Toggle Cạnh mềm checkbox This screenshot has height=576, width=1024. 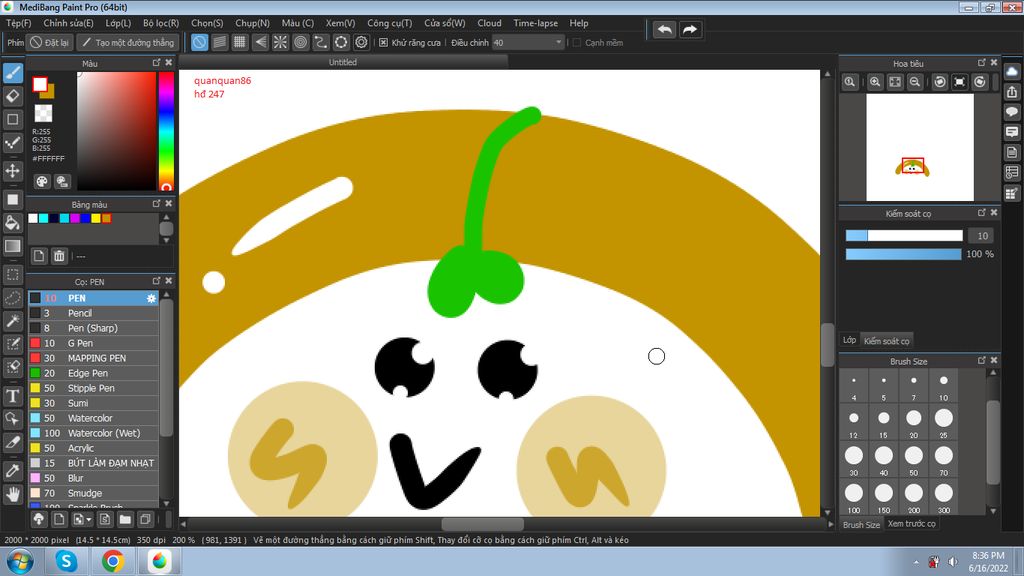click(577, 42)
